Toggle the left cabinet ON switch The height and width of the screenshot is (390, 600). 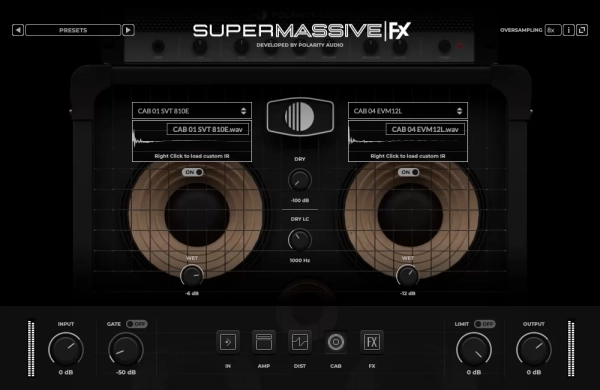[x=192, y=172]
